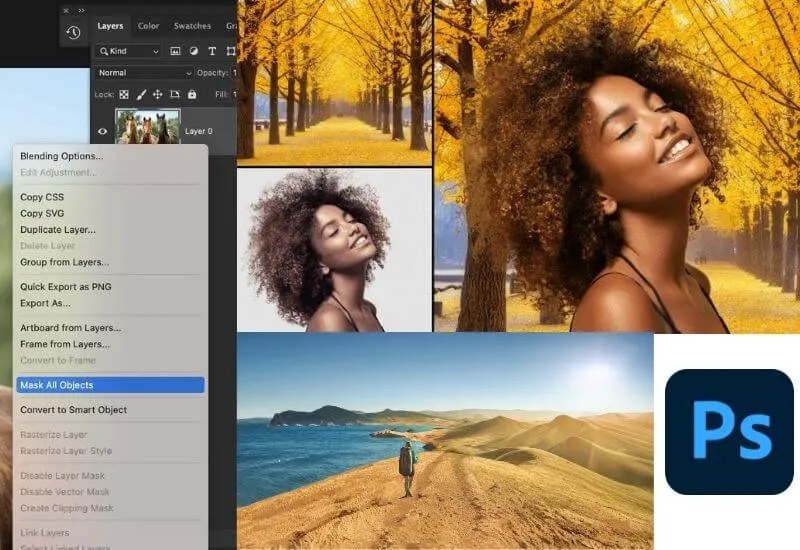
Task: Switch to the Color tab
Action: (148, 26)
